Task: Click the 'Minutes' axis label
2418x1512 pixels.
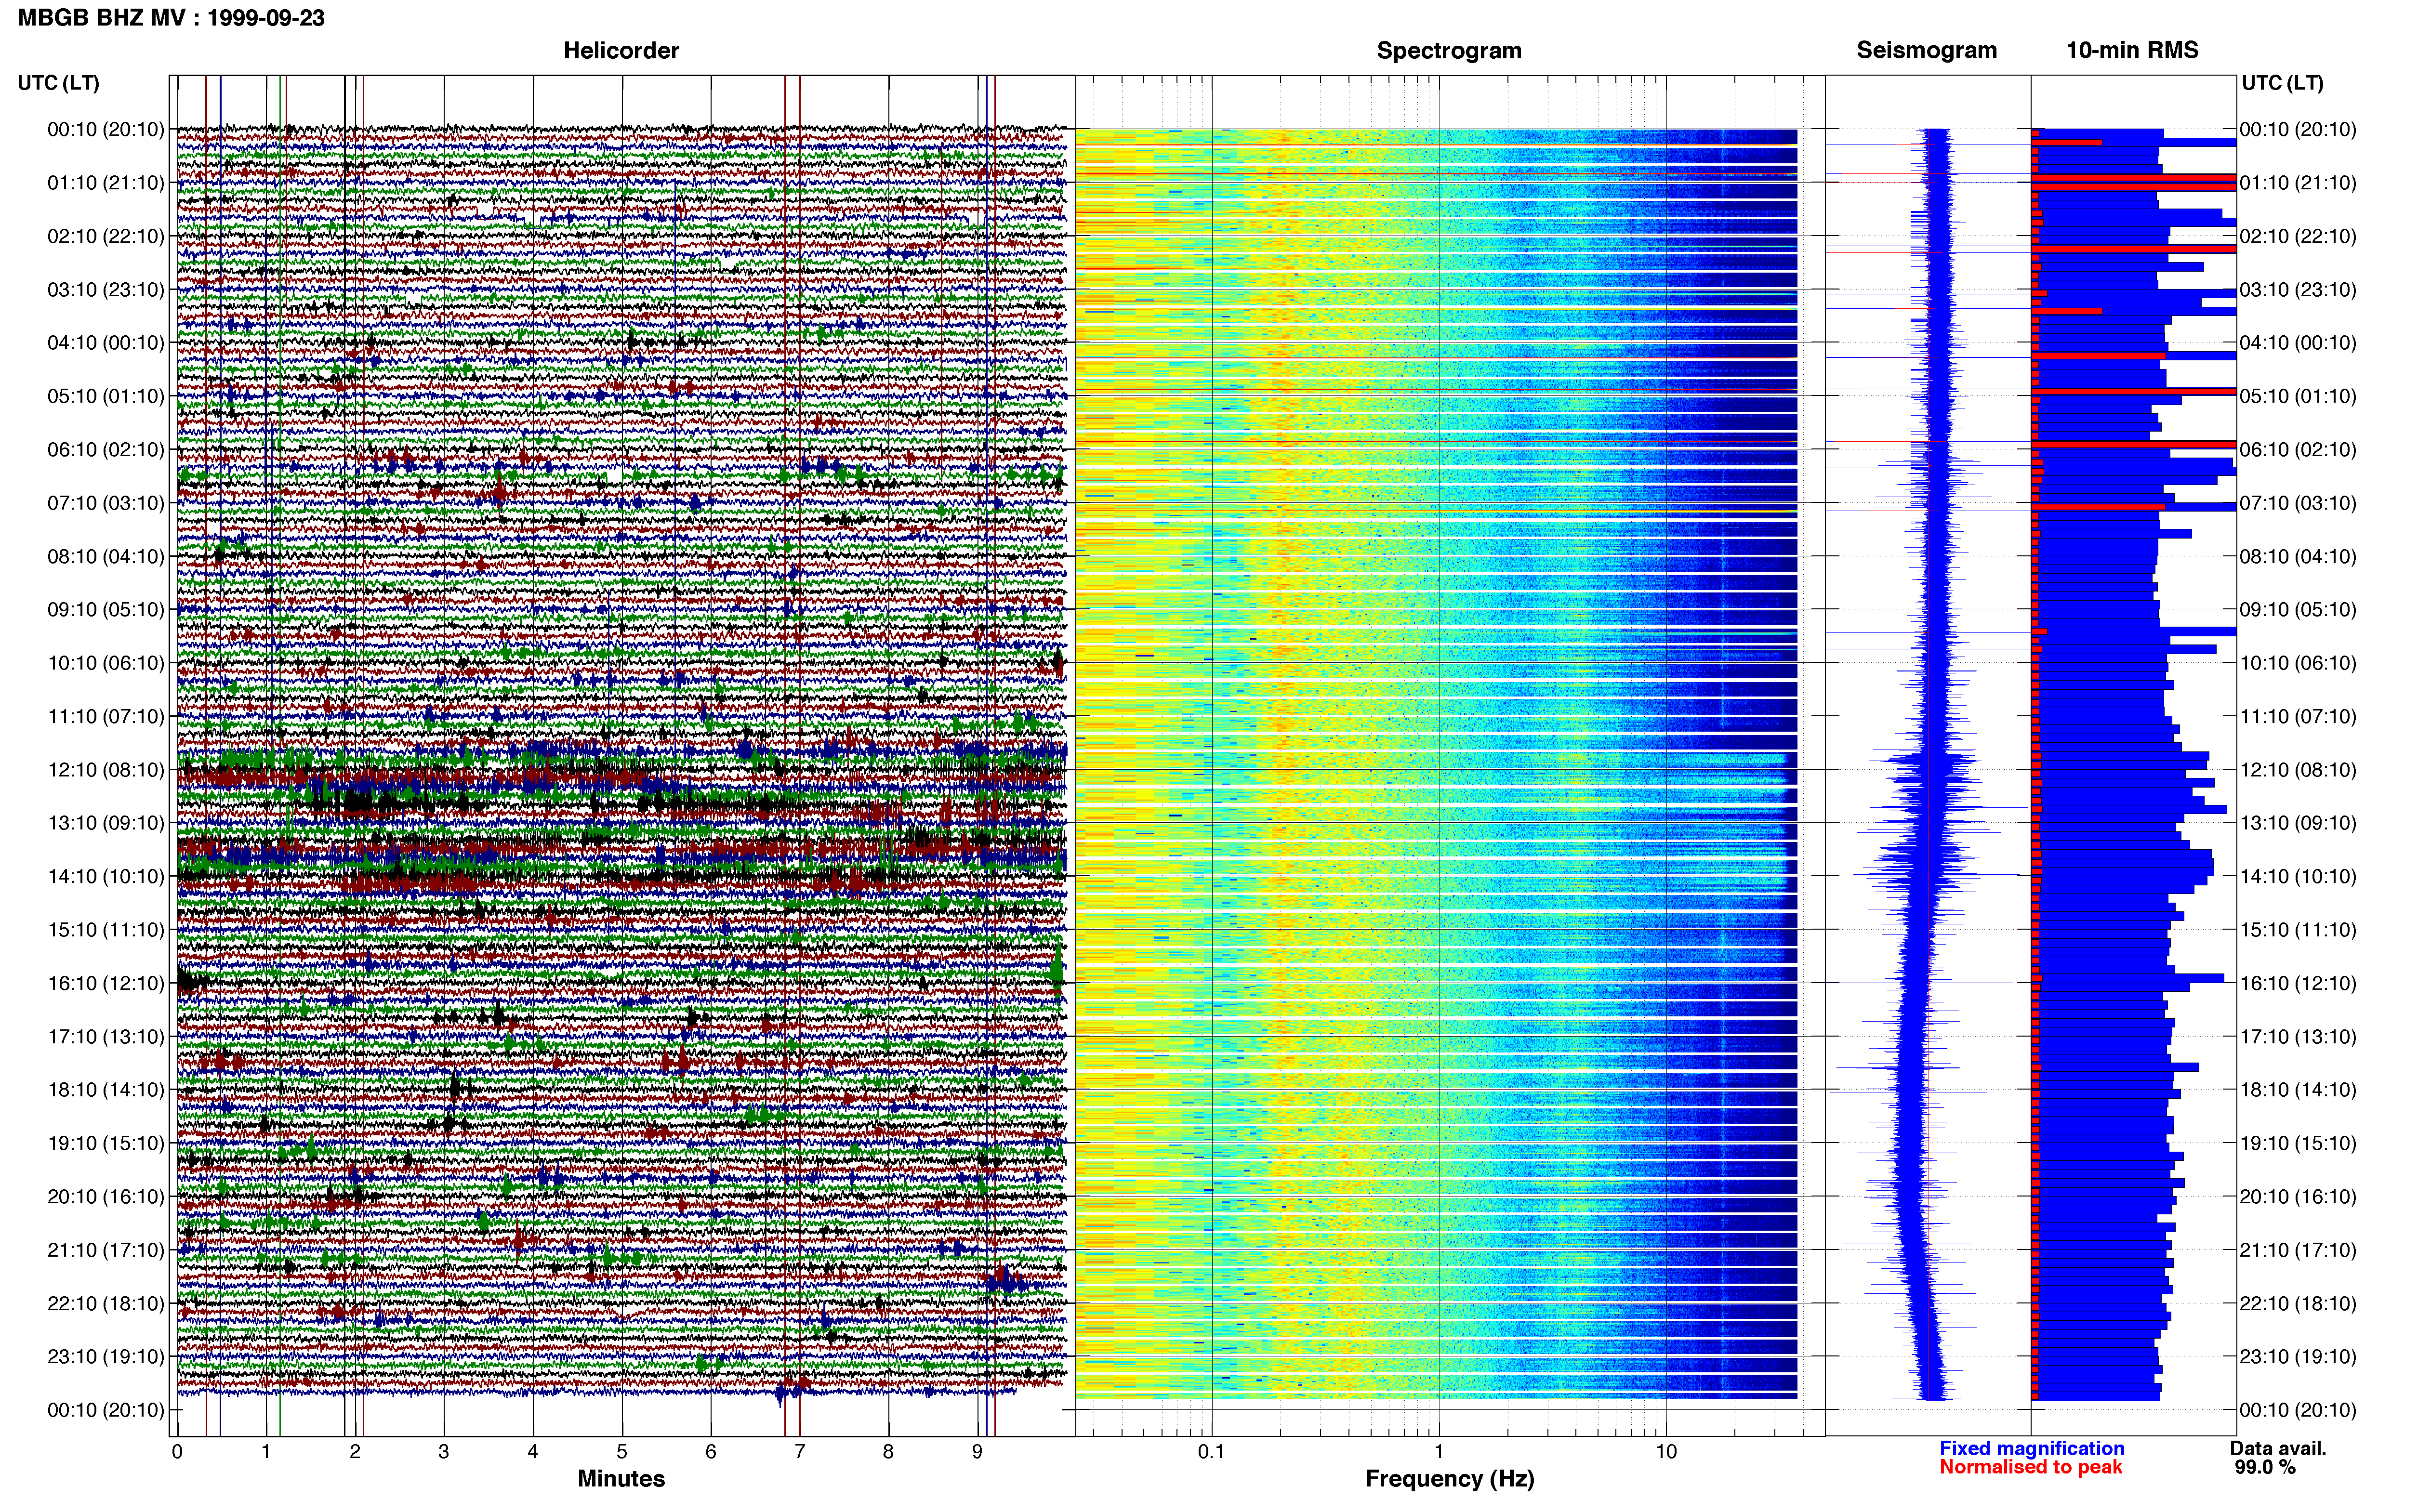Action: [x=621, y=1478]
